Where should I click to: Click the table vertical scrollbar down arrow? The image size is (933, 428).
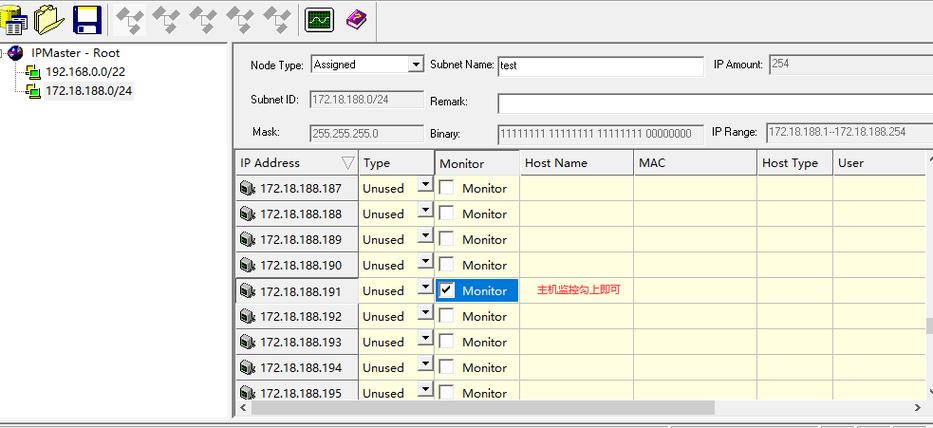[929, 392]
